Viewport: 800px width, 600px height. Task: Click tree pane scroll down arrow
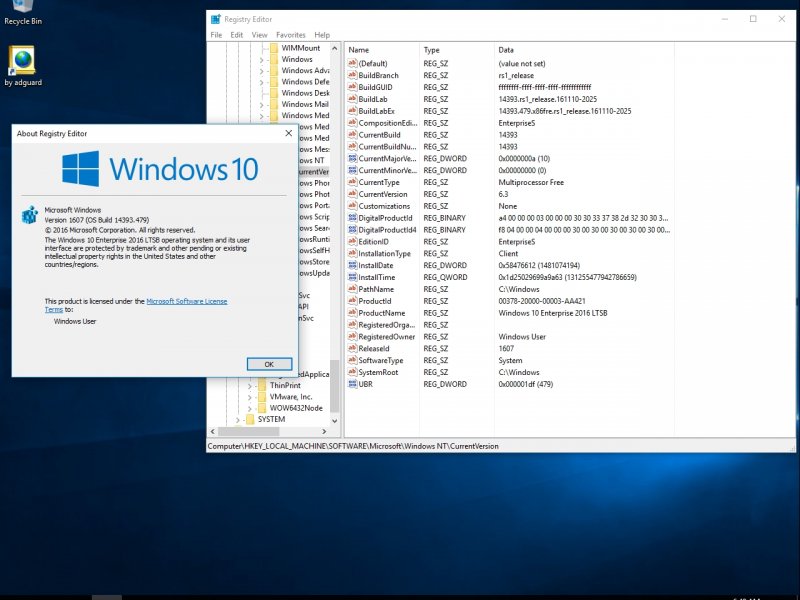(335, 421)
